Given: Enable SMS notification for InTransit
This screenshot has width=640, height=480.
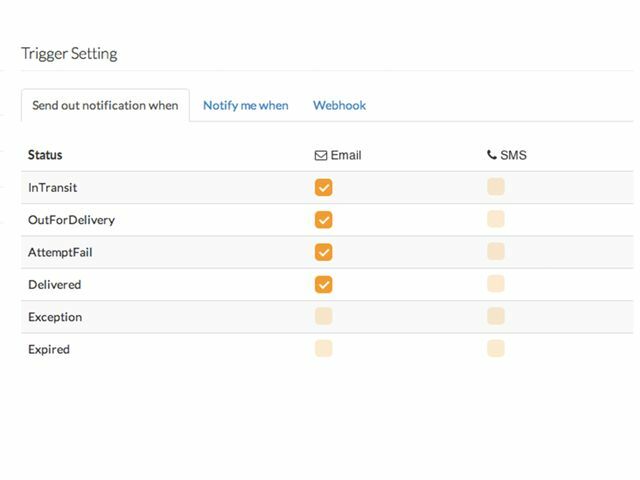Looking at the screenshot, I should (x=495, y=187).
